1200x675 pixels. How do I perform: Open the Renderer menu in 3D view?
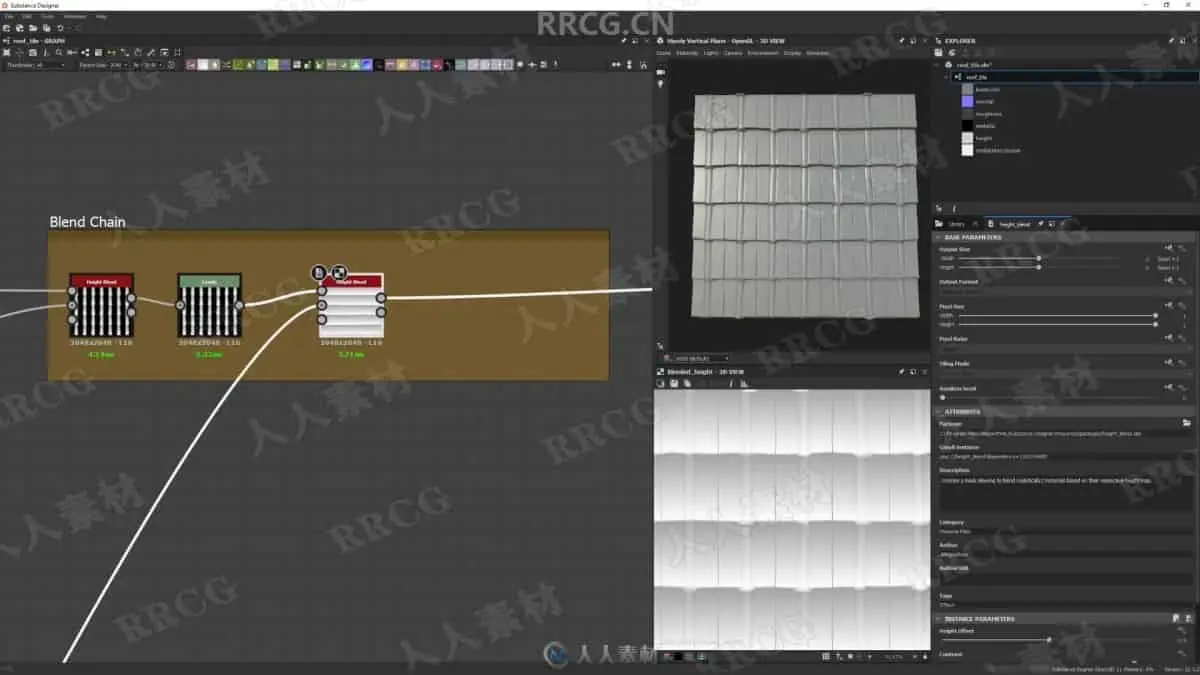click(x=818, y=53)
